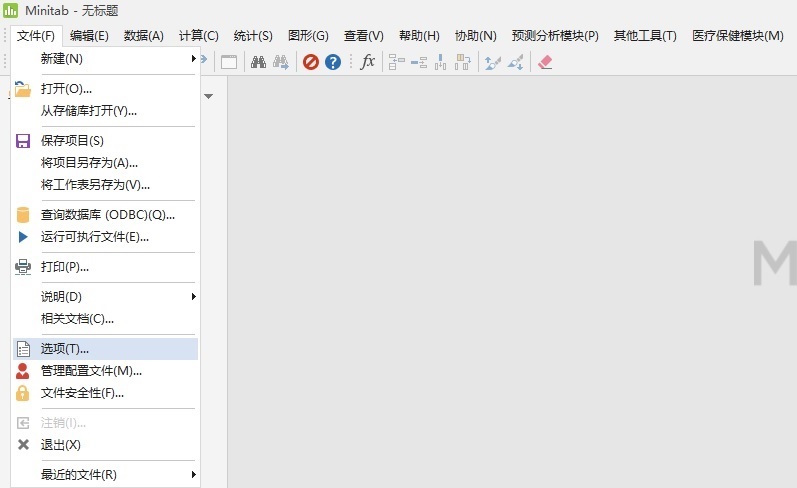Click the window pane toolbar icon

coord(229,62)
